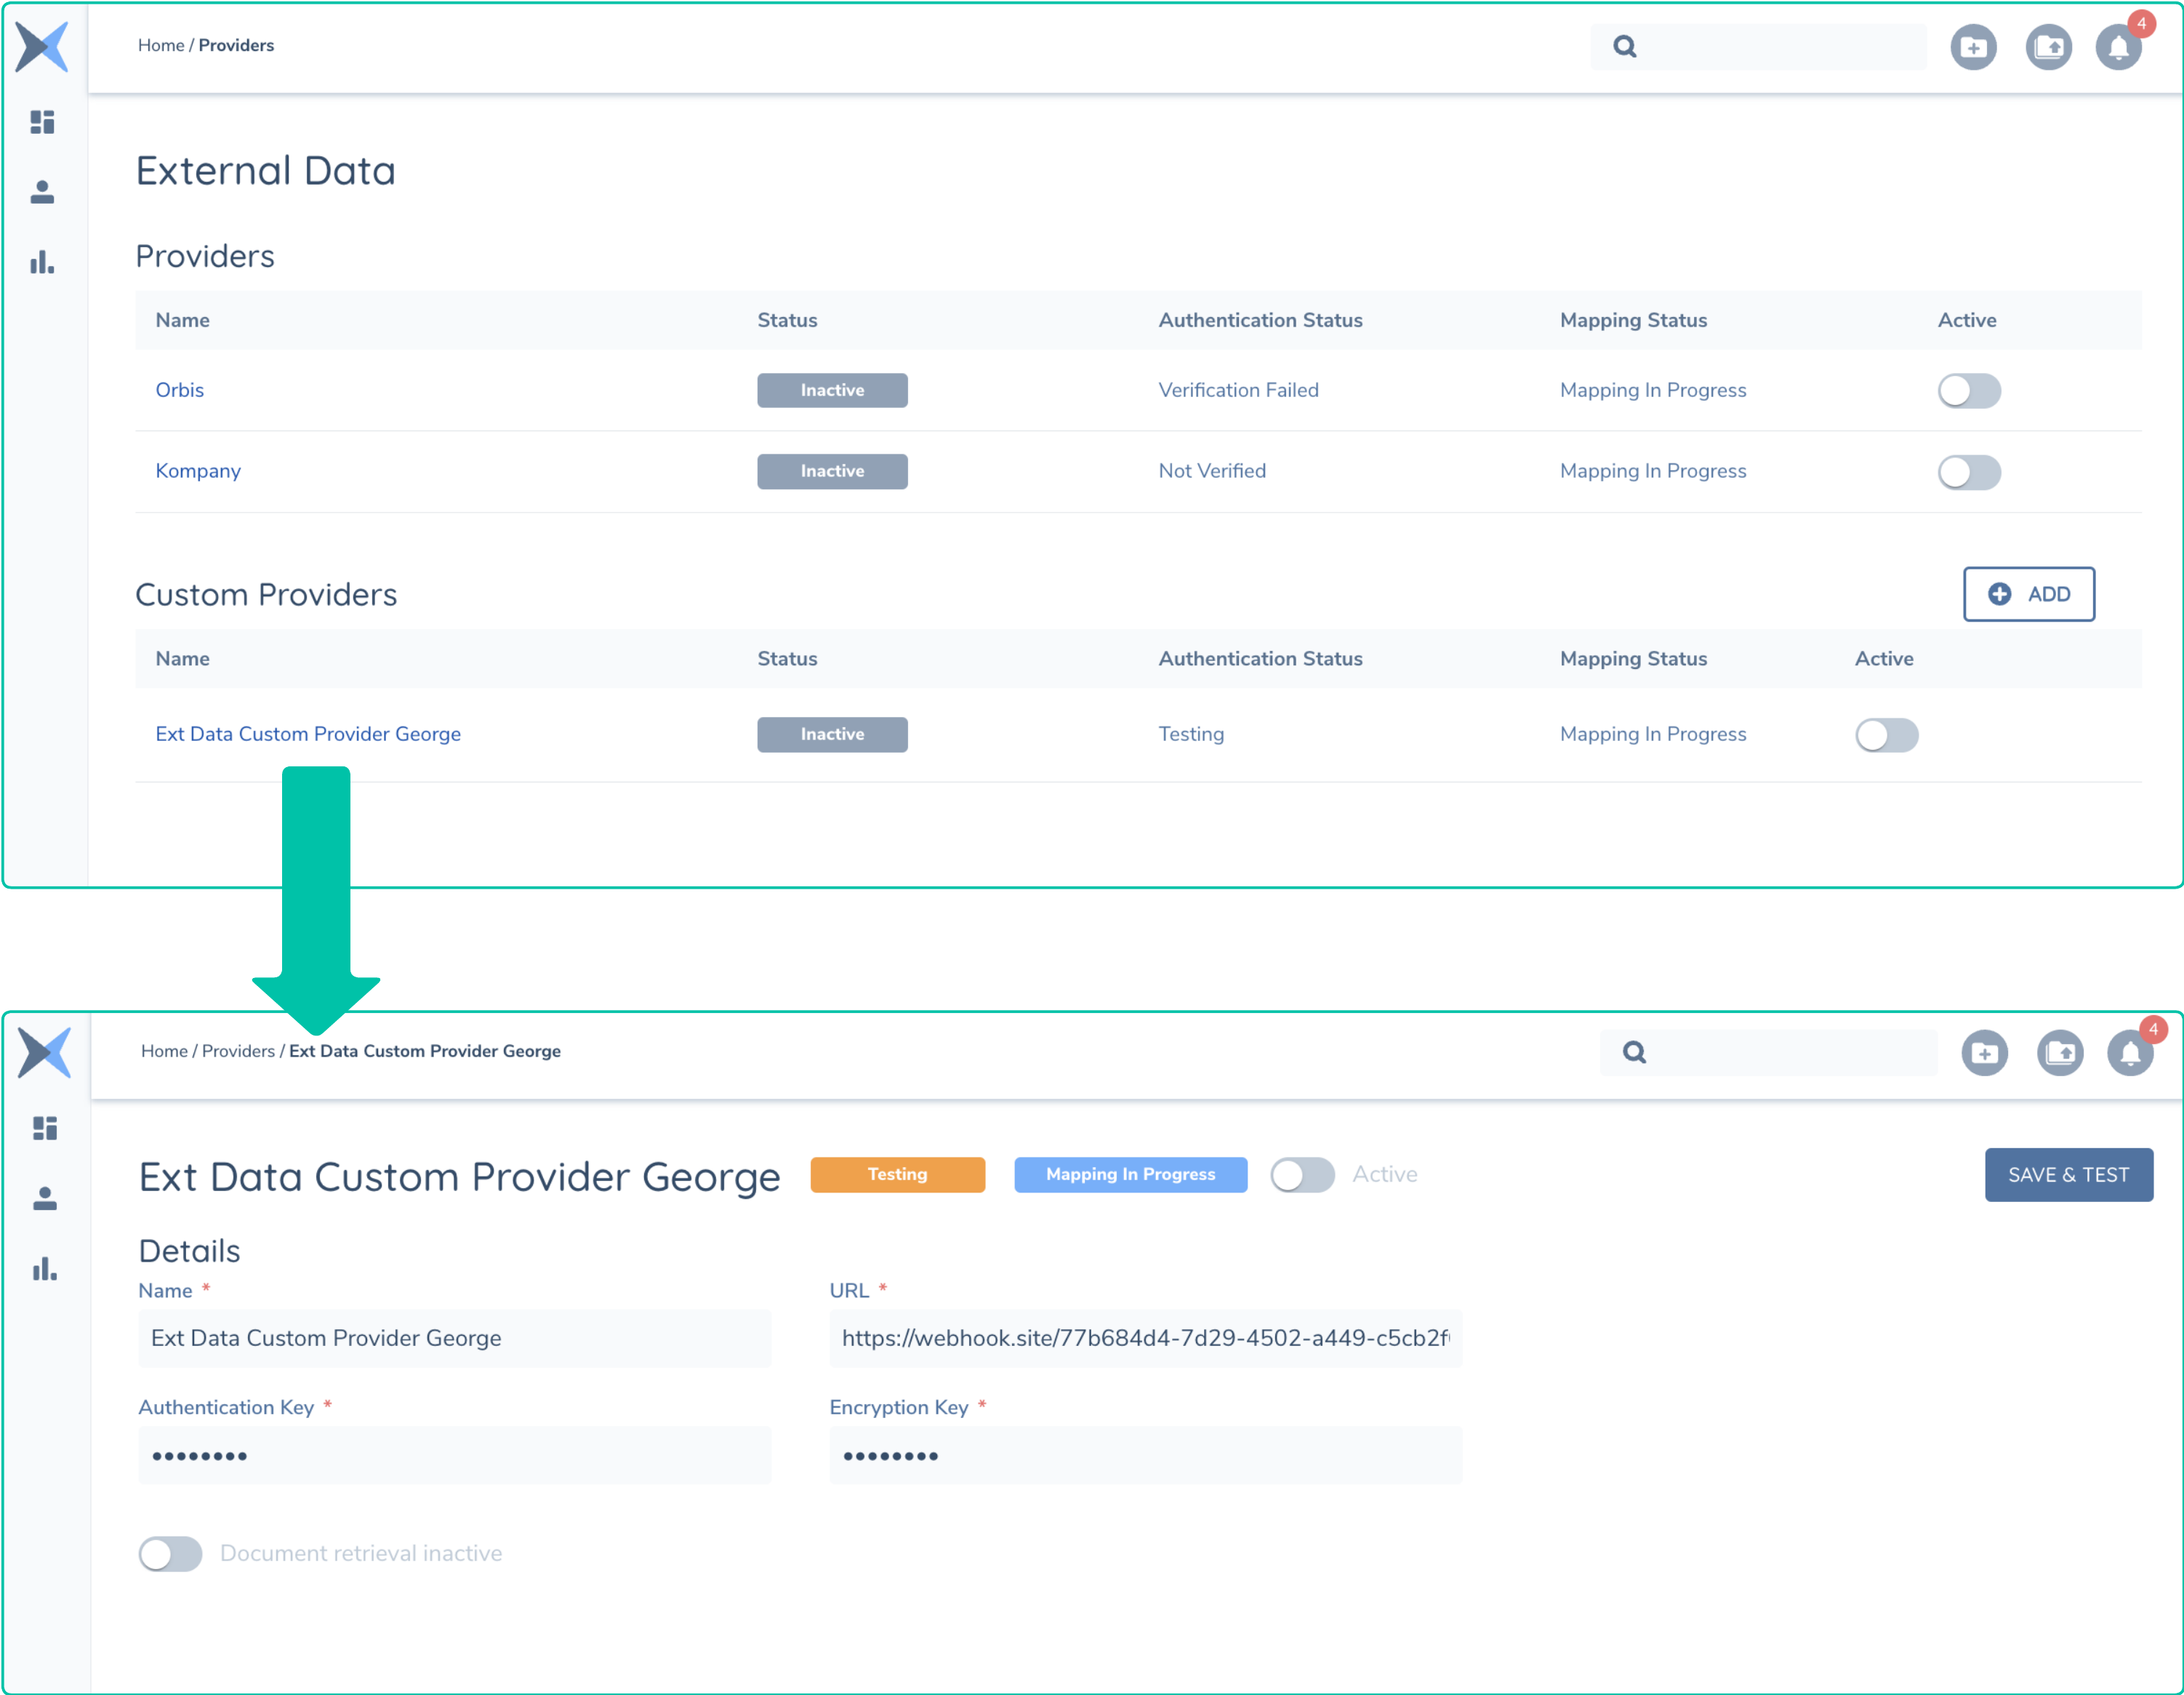Open the bar chart reports icon in top sidebar
Screen dimensions: 2184x1695
(x=42, y=263)
